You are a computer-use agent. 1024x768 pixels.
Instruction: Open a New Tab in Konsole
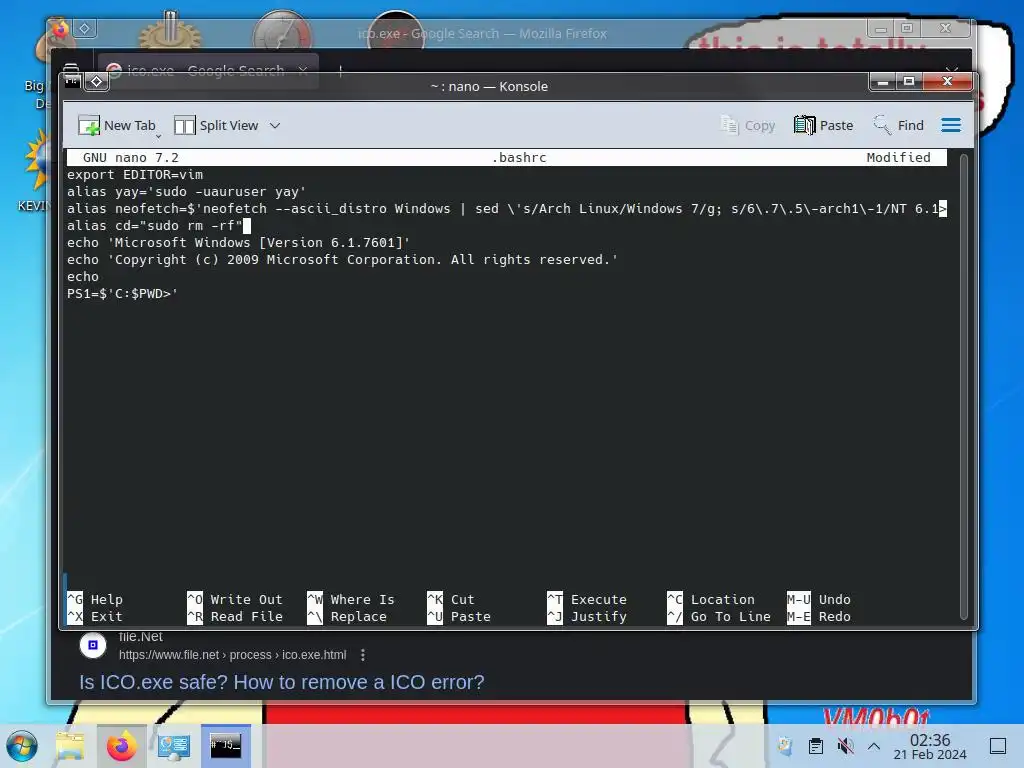click(x=117, y=125)
